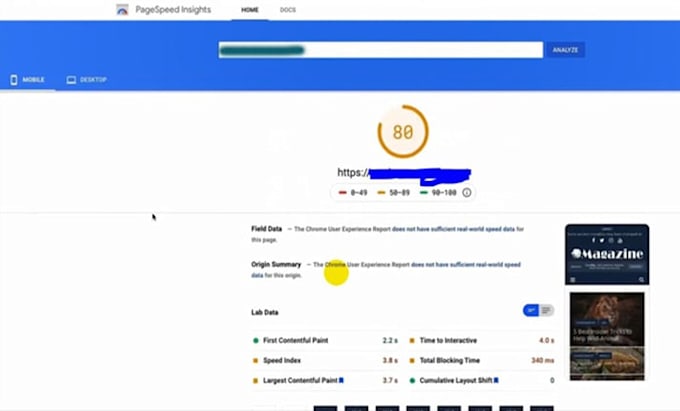The image size is (680, 411).
Task: Click the Cumulative Layout Shift metric
Action: [482, 380]
